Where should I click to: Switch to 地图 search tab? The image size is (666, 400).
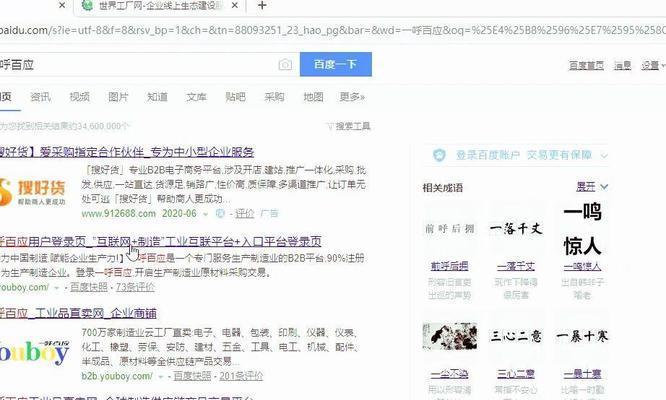click(313, 97)
